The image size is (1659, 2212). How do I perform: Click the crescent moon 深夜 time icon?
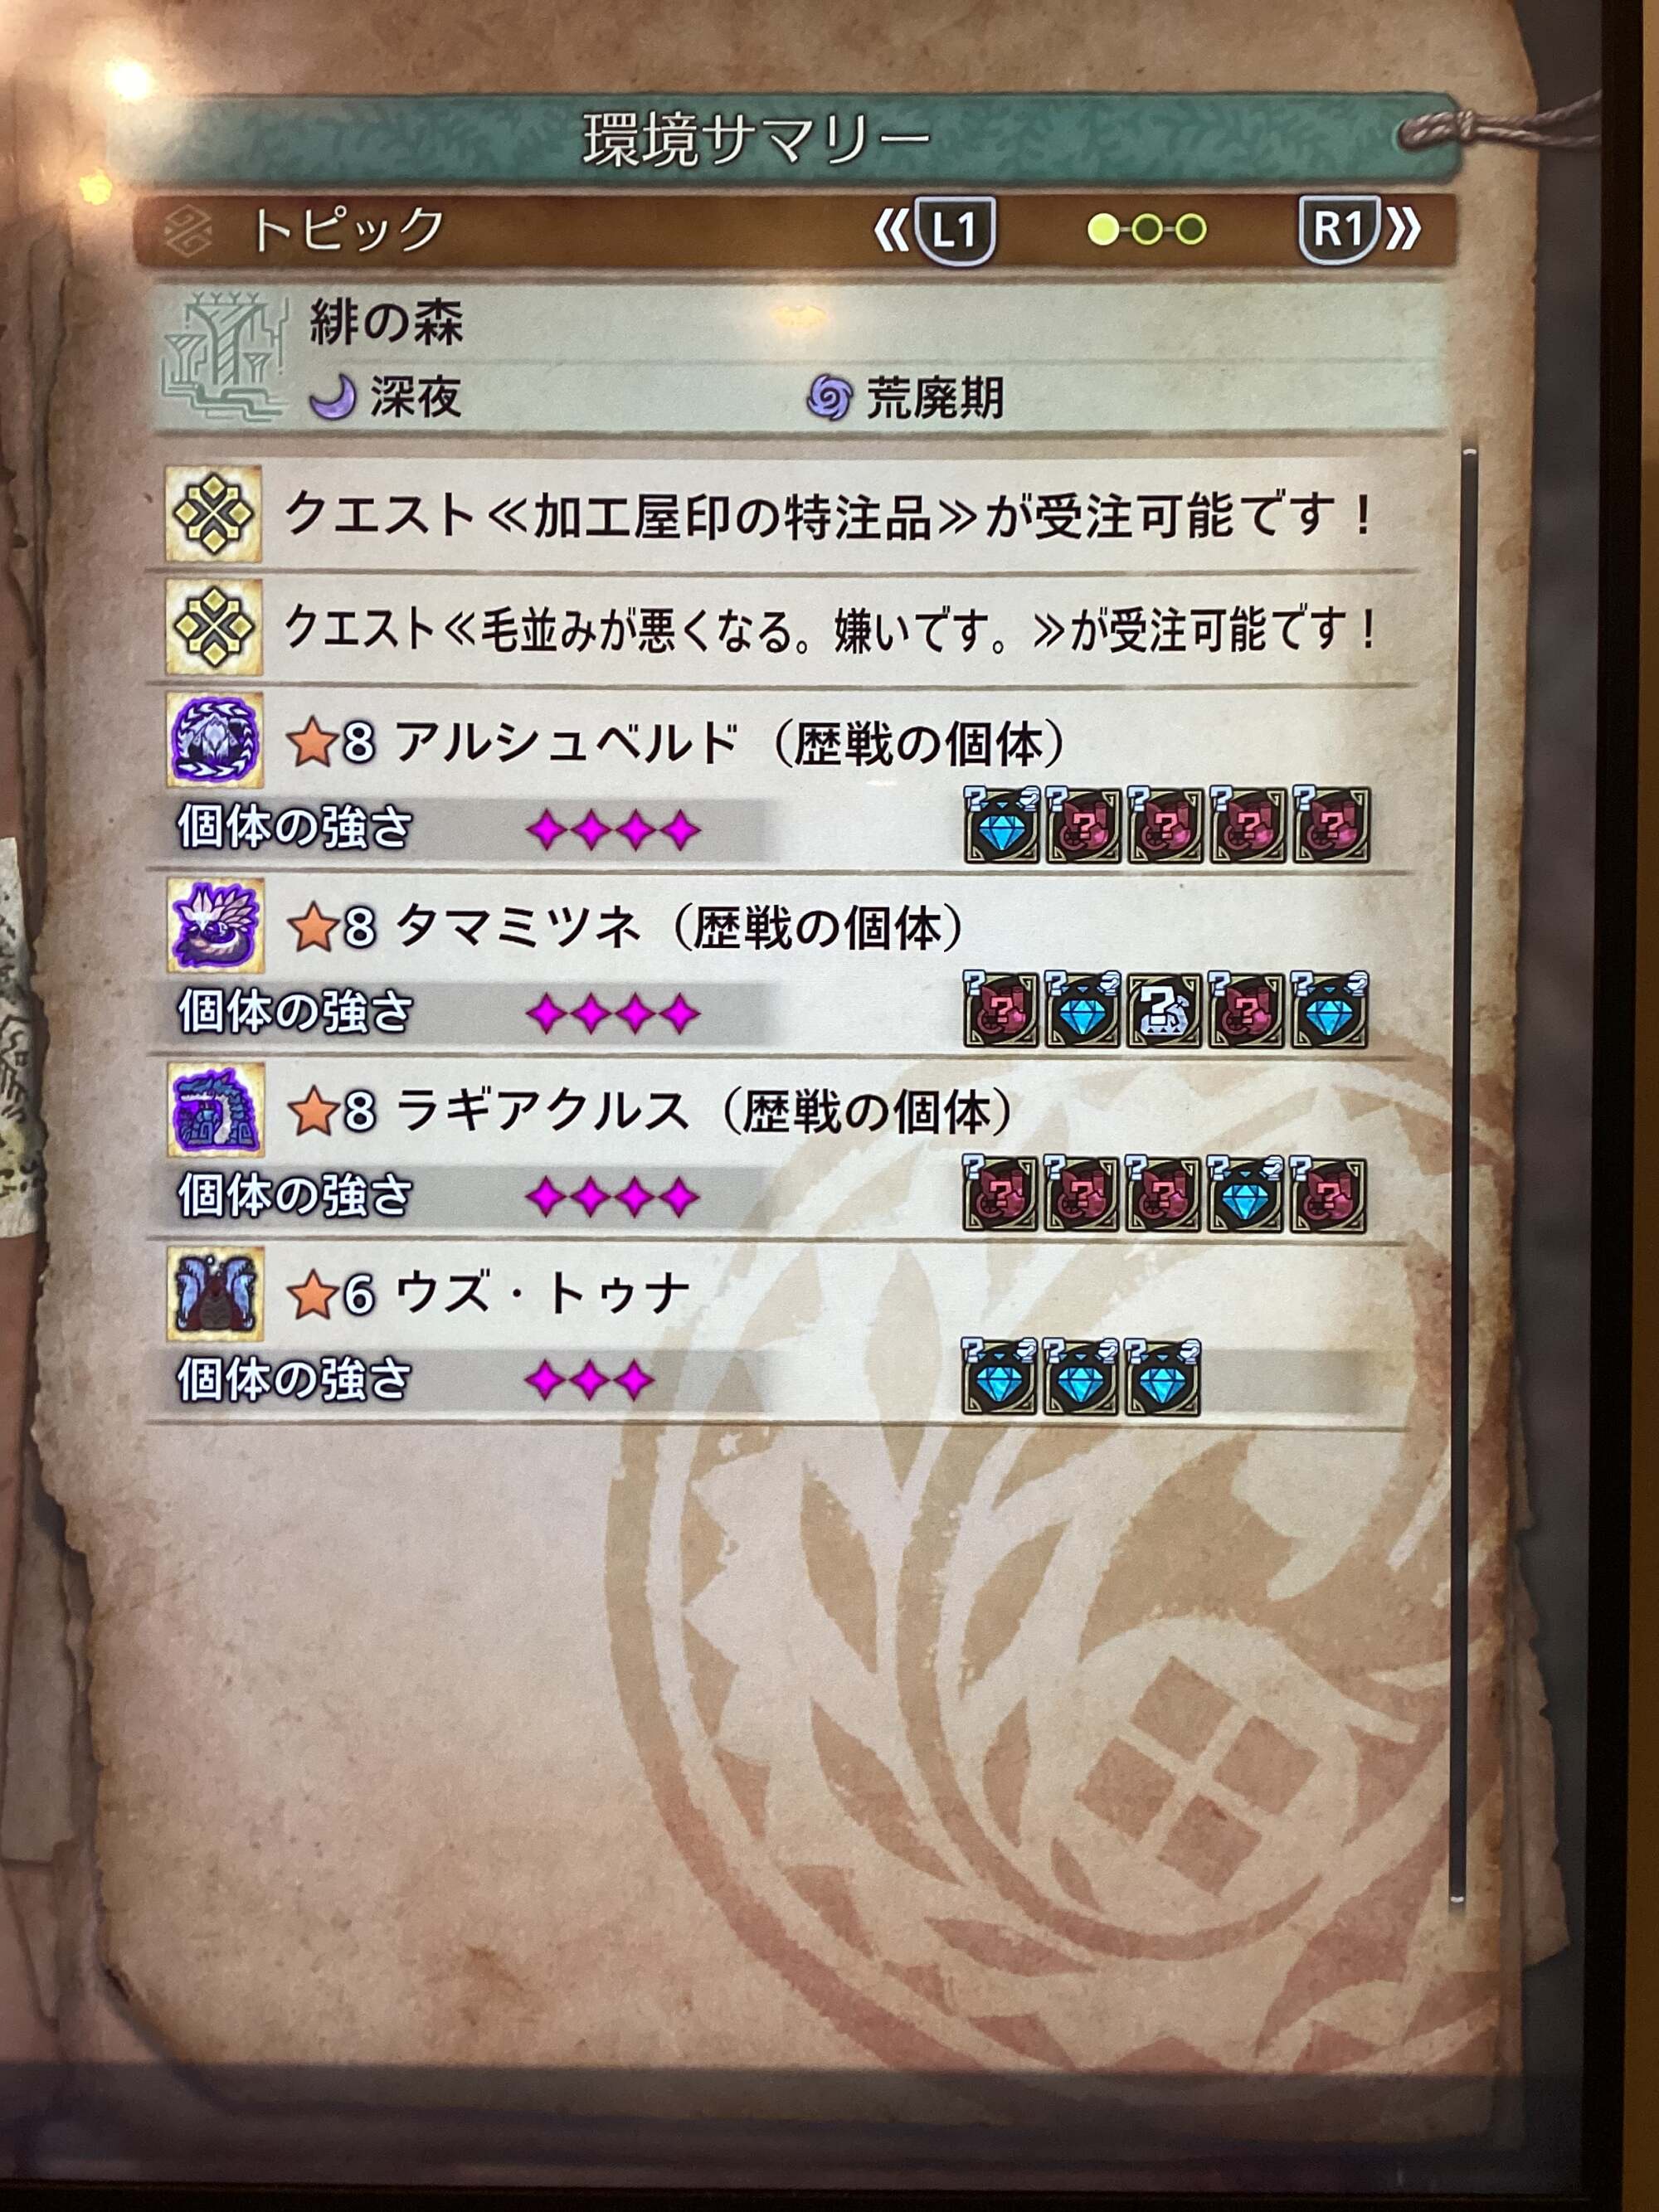point(333,398)
